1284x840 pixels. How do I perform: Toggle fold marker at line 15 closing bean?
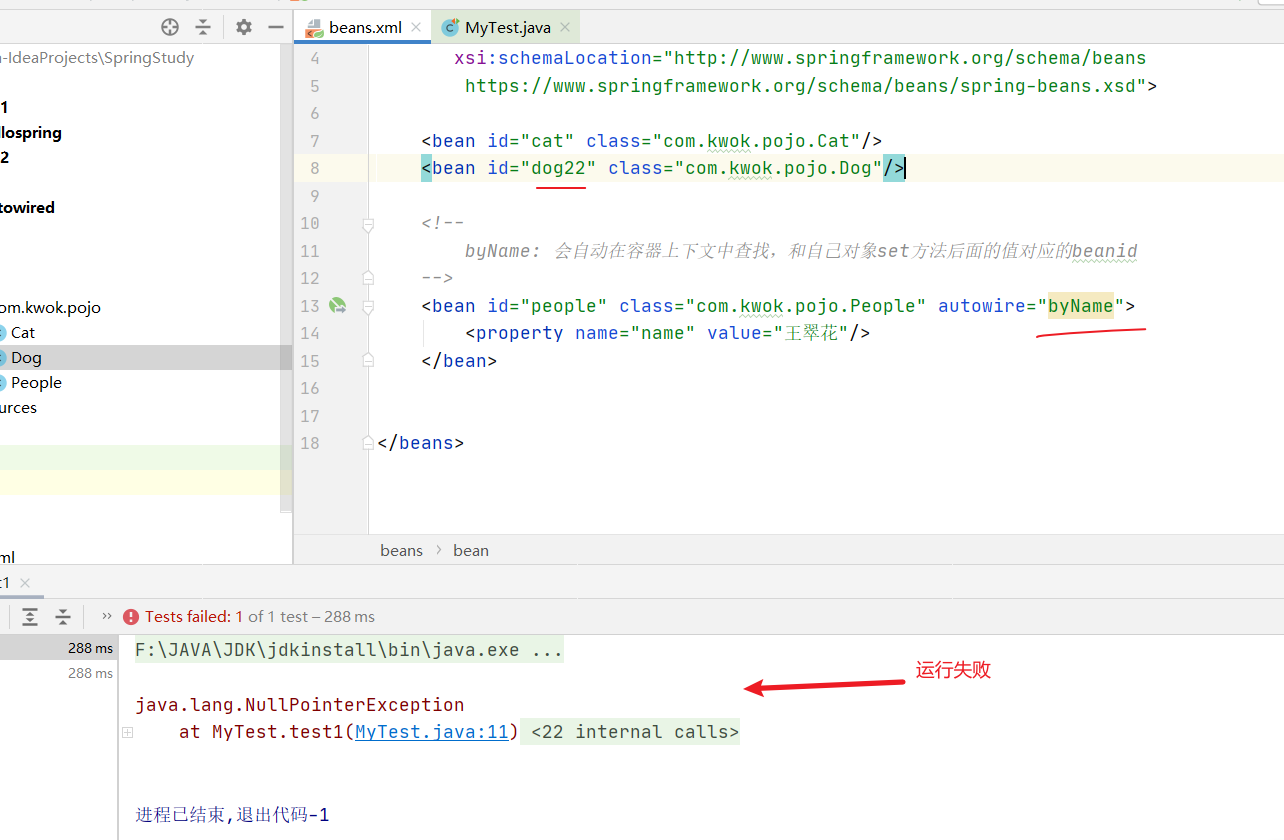tap(368, 361)
